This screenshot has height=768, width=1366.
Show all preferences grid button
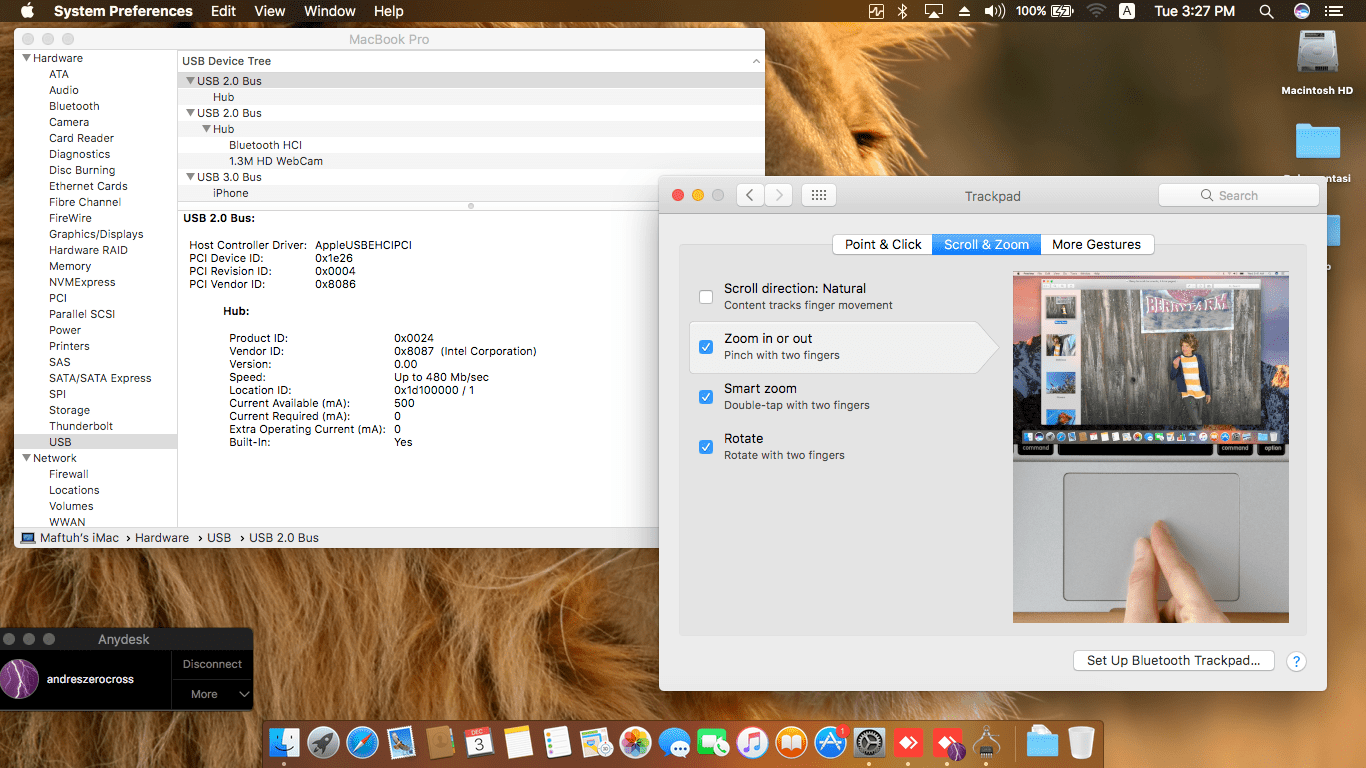[818, 195]
